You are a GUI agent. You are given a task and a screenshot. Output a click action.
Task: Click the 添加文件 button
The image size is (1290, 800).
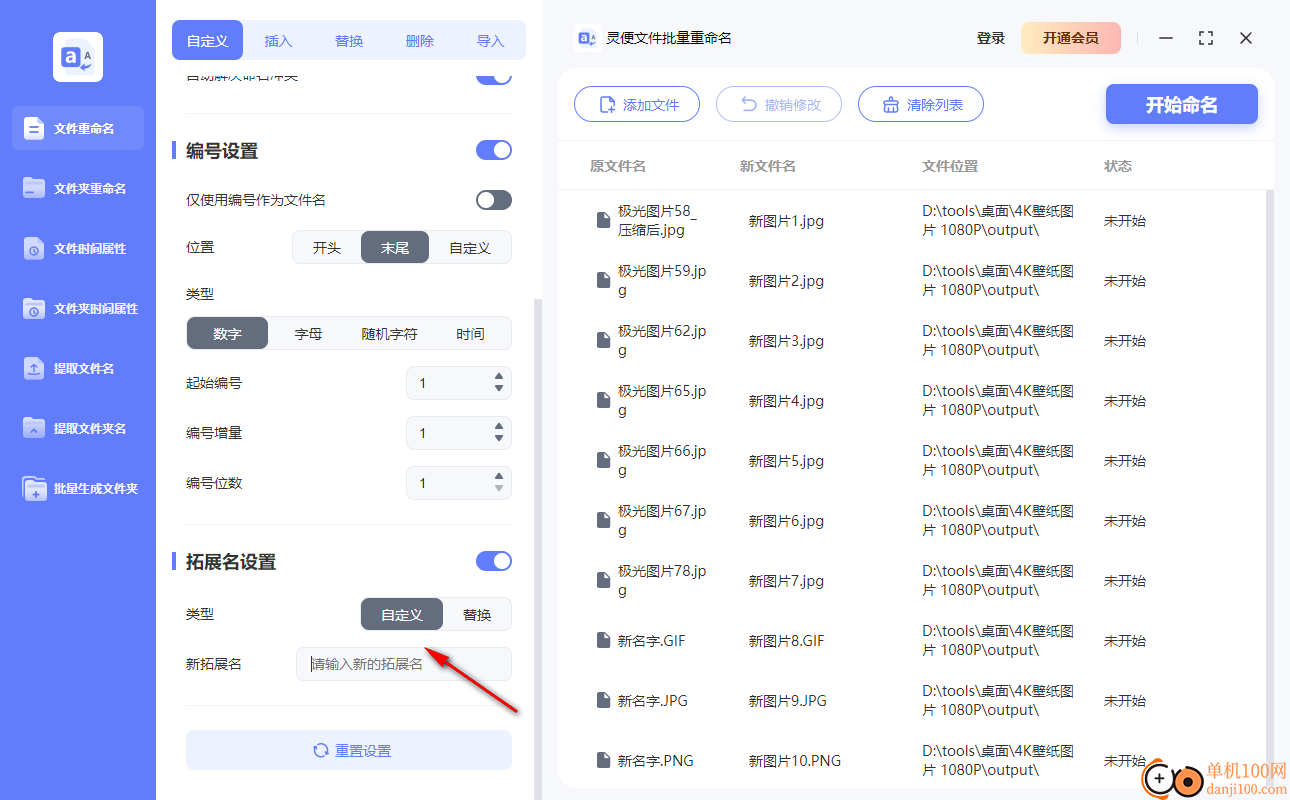coord(637,104)
